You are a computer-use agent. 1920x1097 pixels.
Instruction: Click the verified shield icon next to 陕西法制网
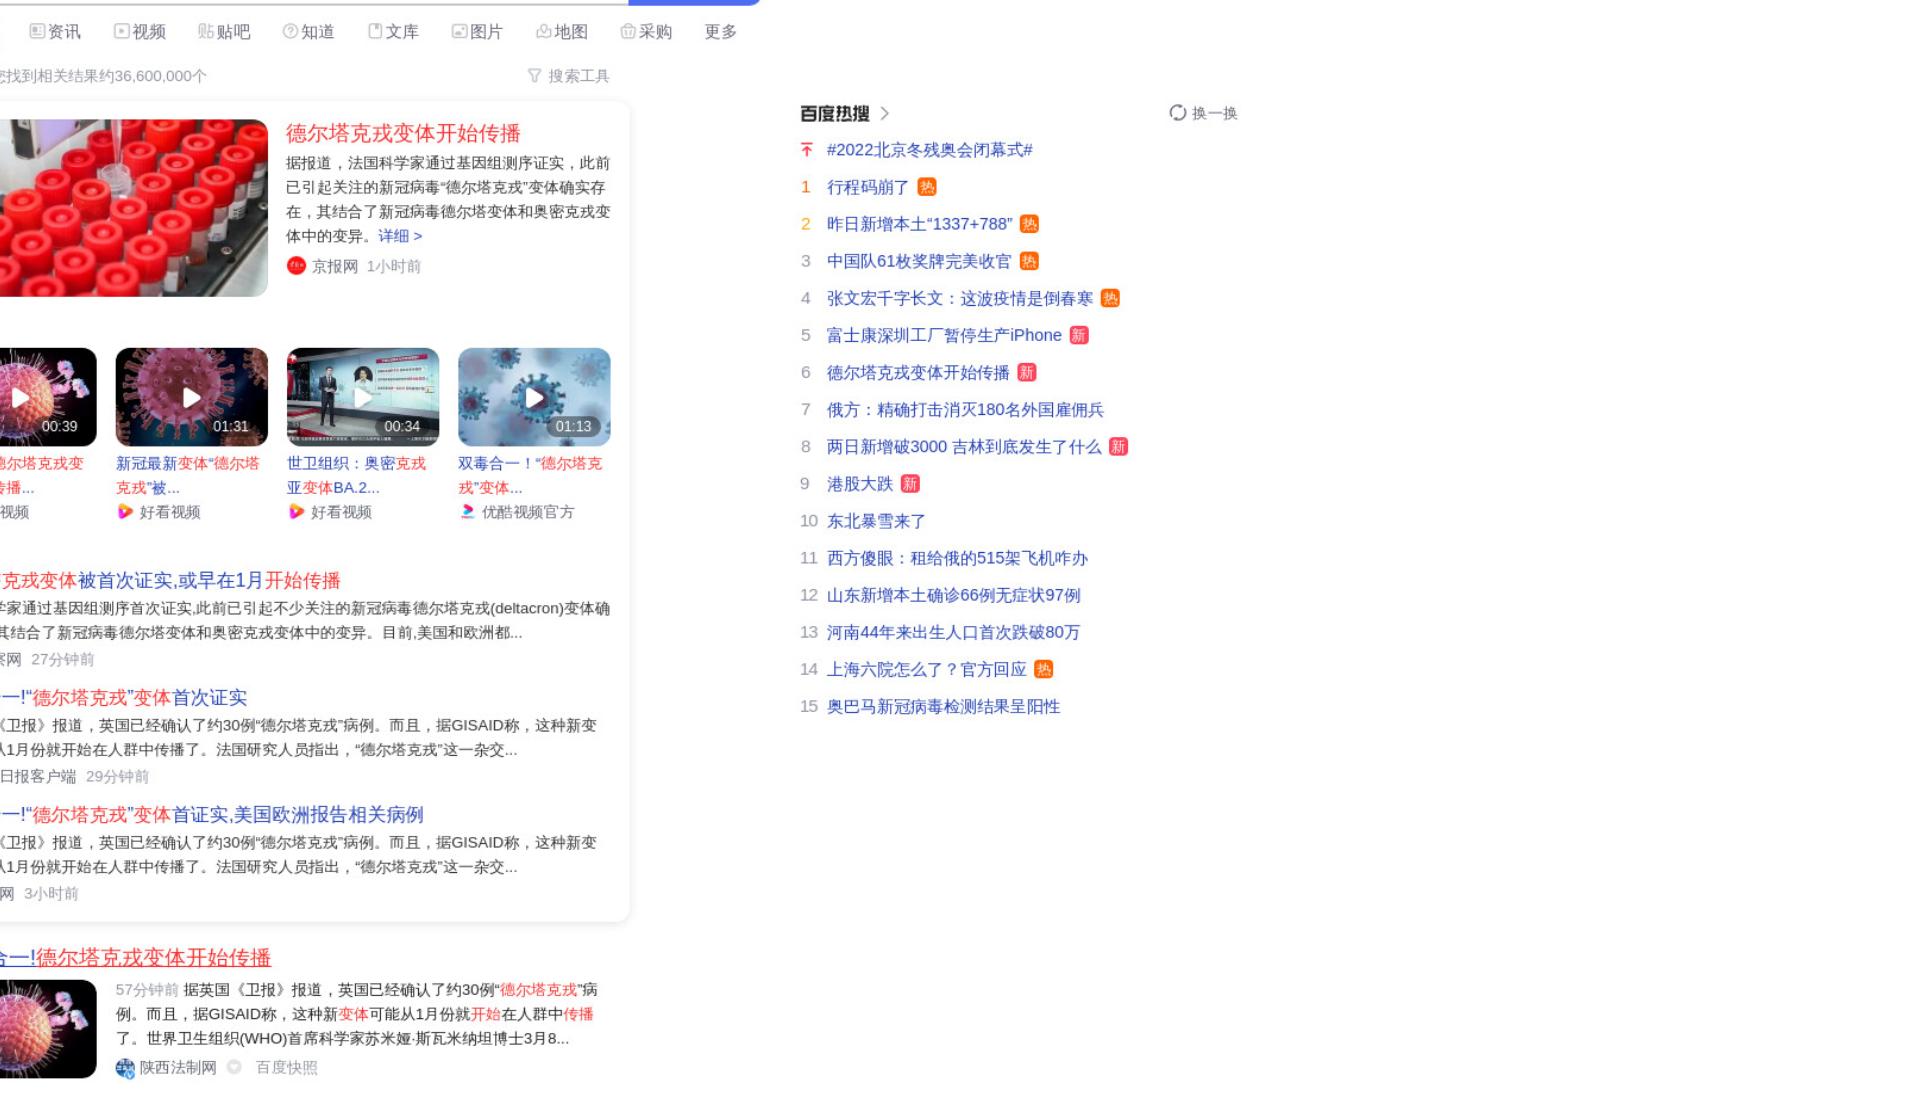click(234, 1067)
